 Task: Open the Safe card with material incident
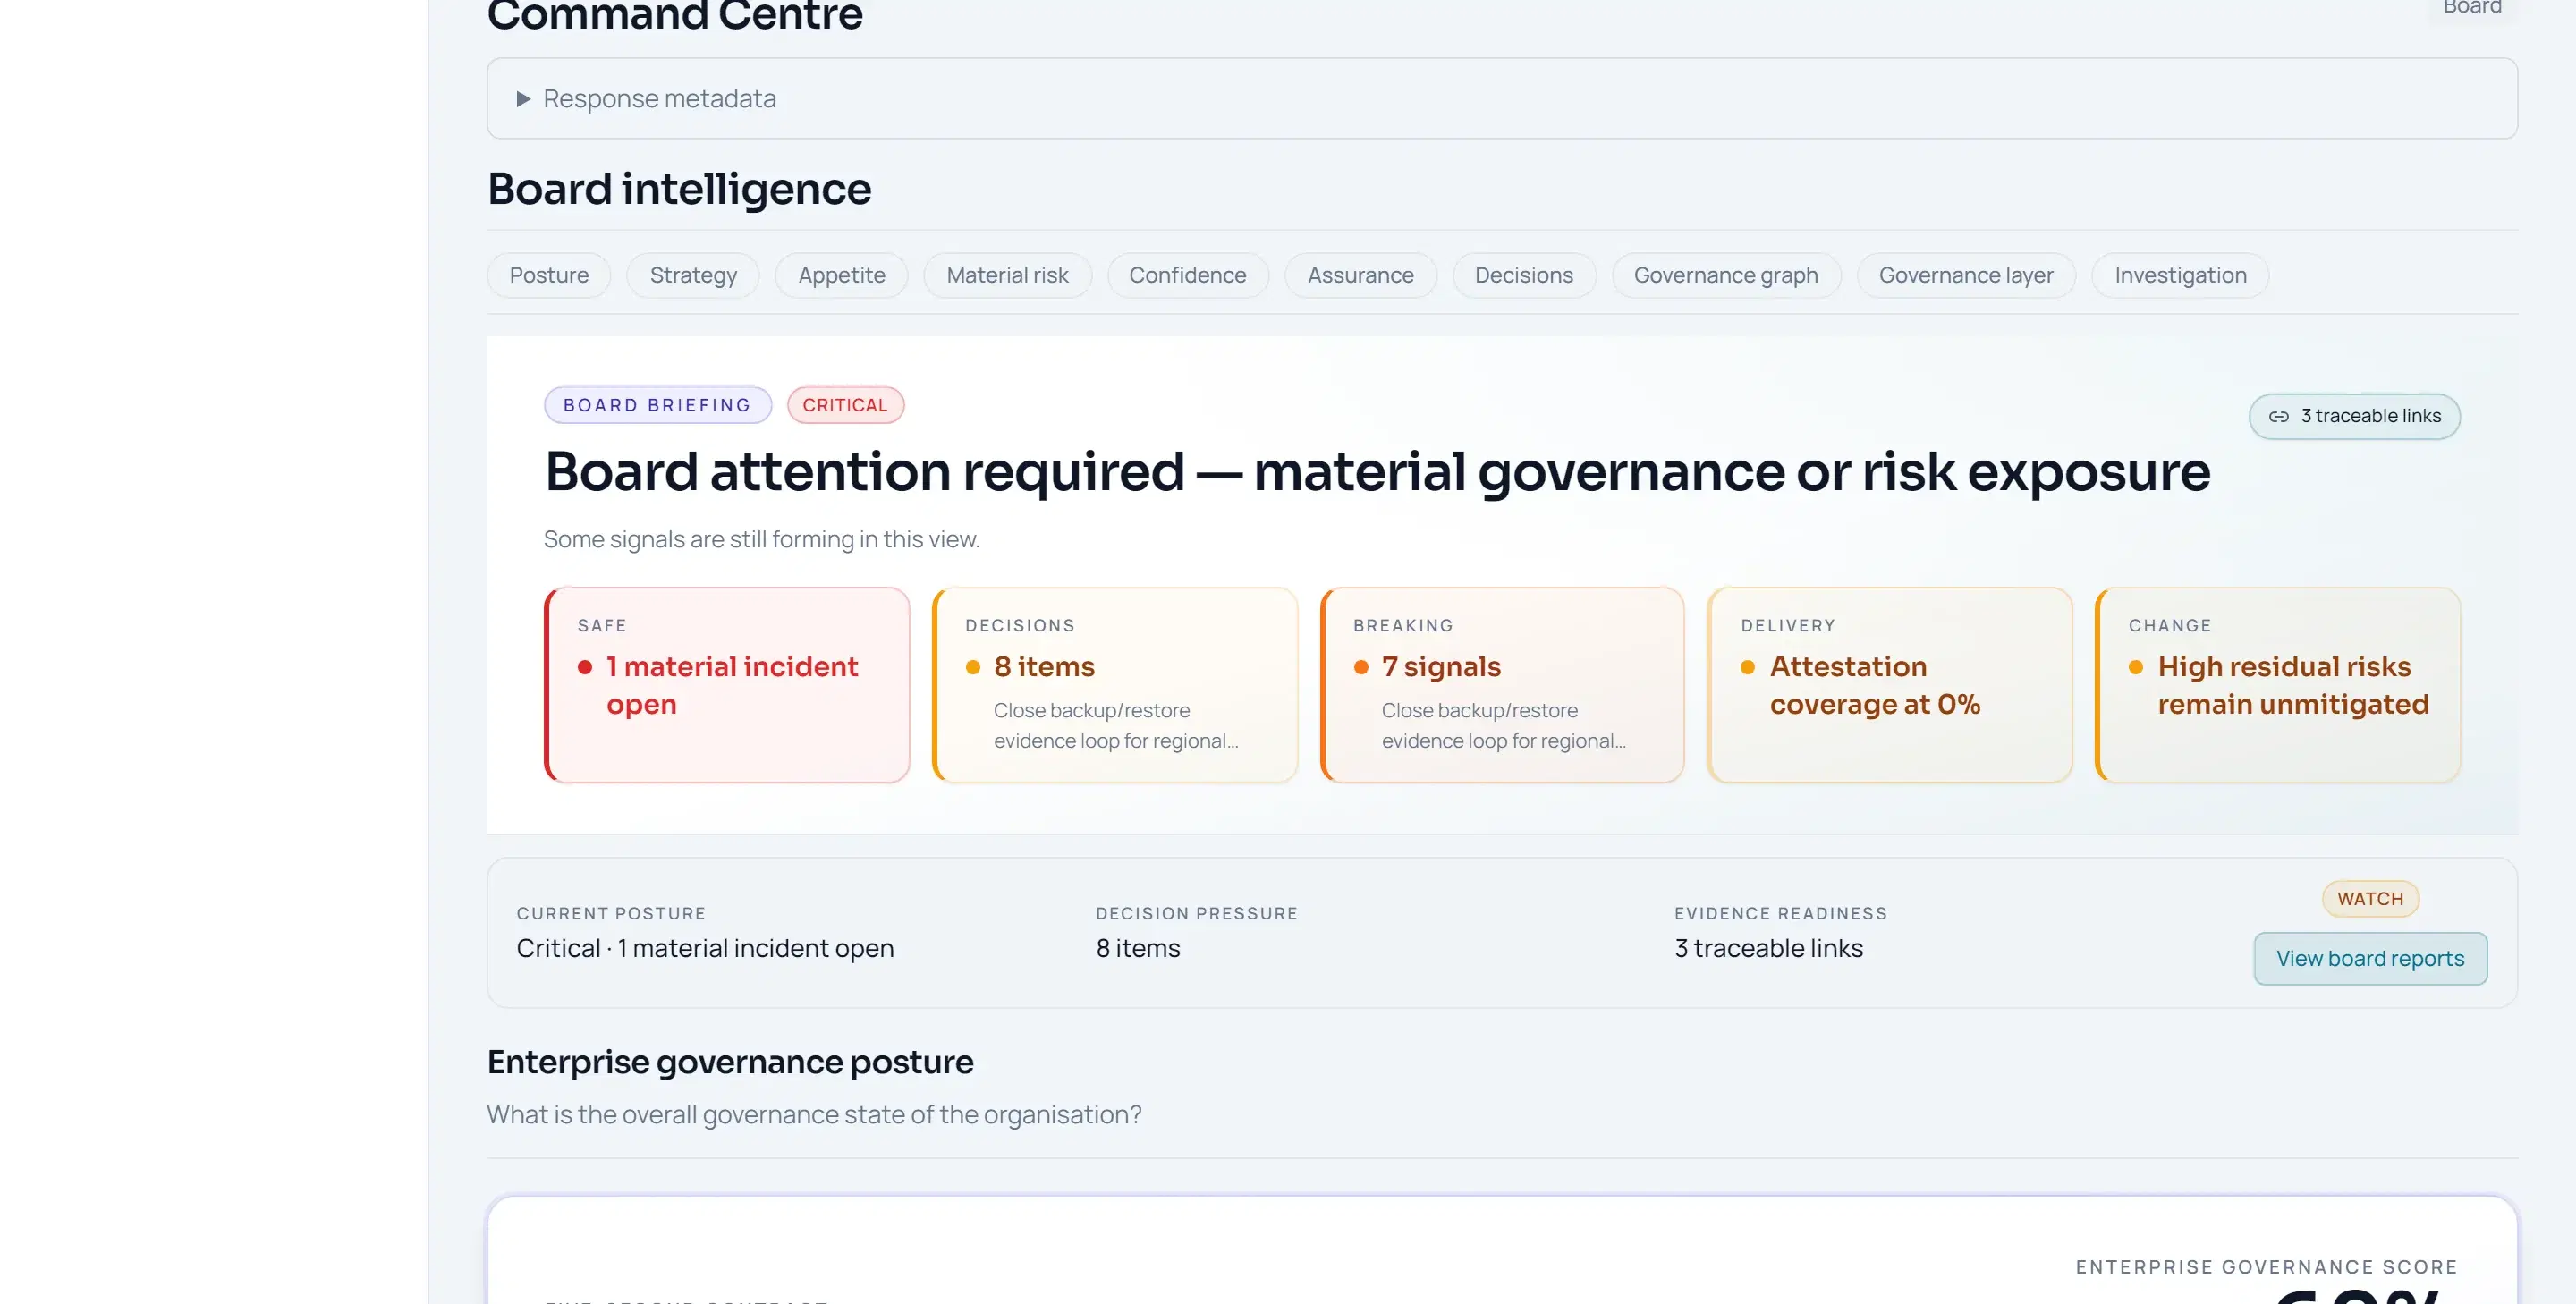(x=727, y=685)
